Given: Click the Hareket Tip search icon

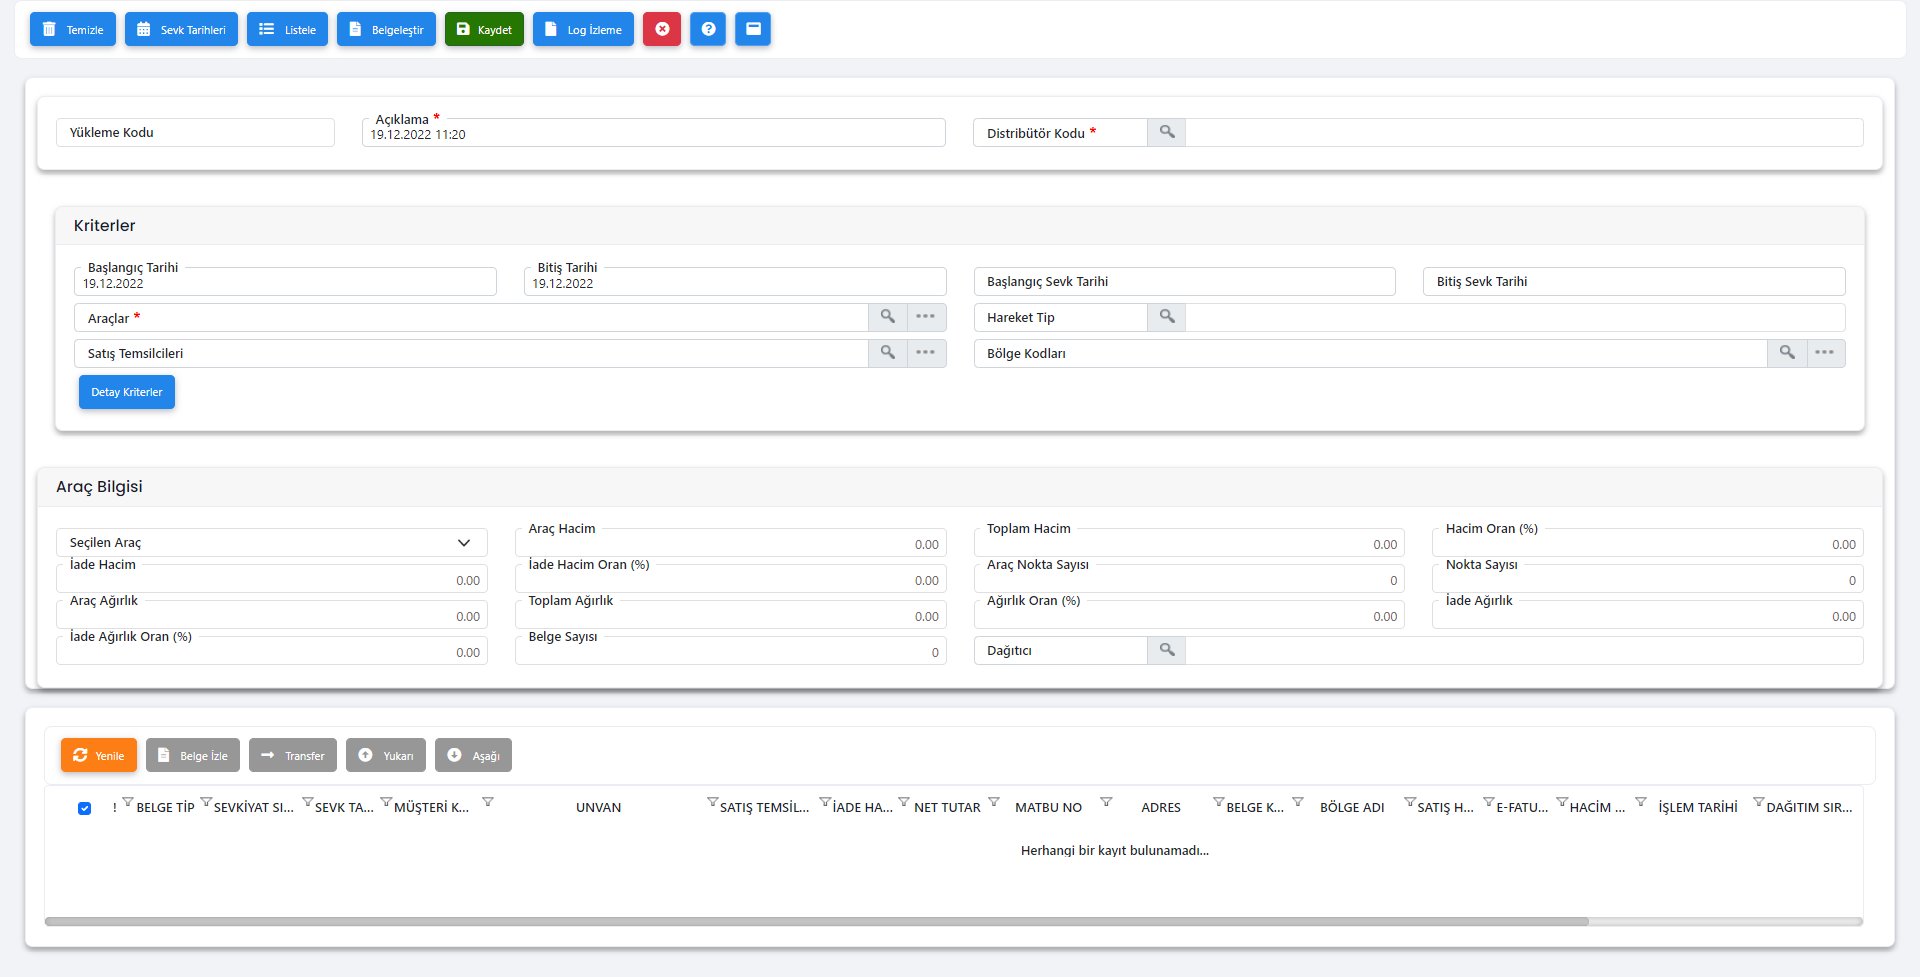Looking at the screenshot, I should [x=1166, y=317].
